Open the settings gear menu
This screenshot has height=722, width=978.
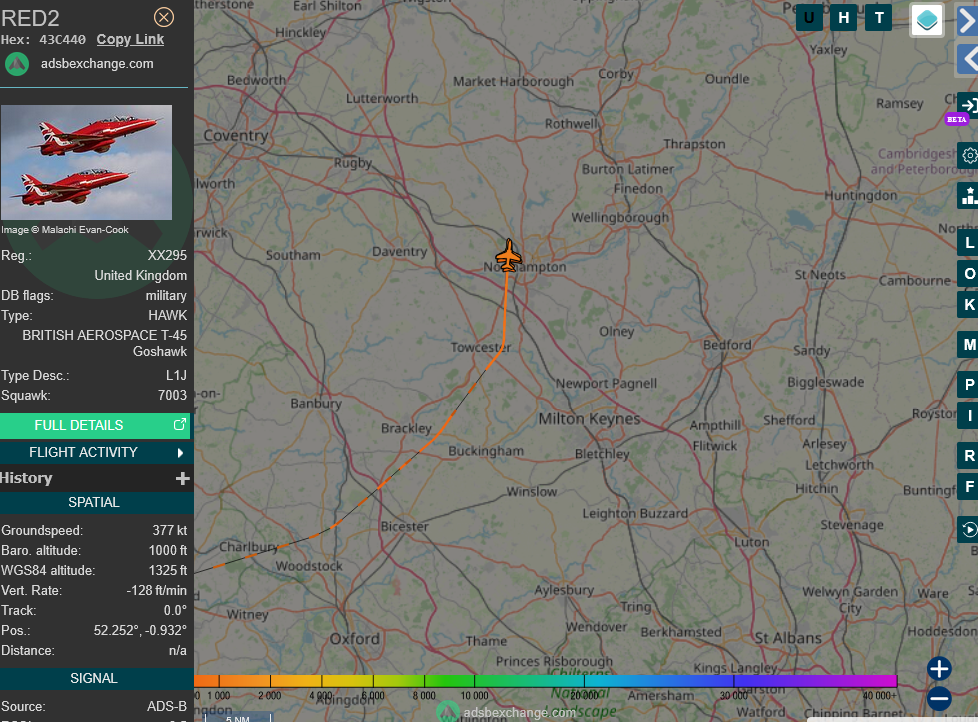click(968, 155)
